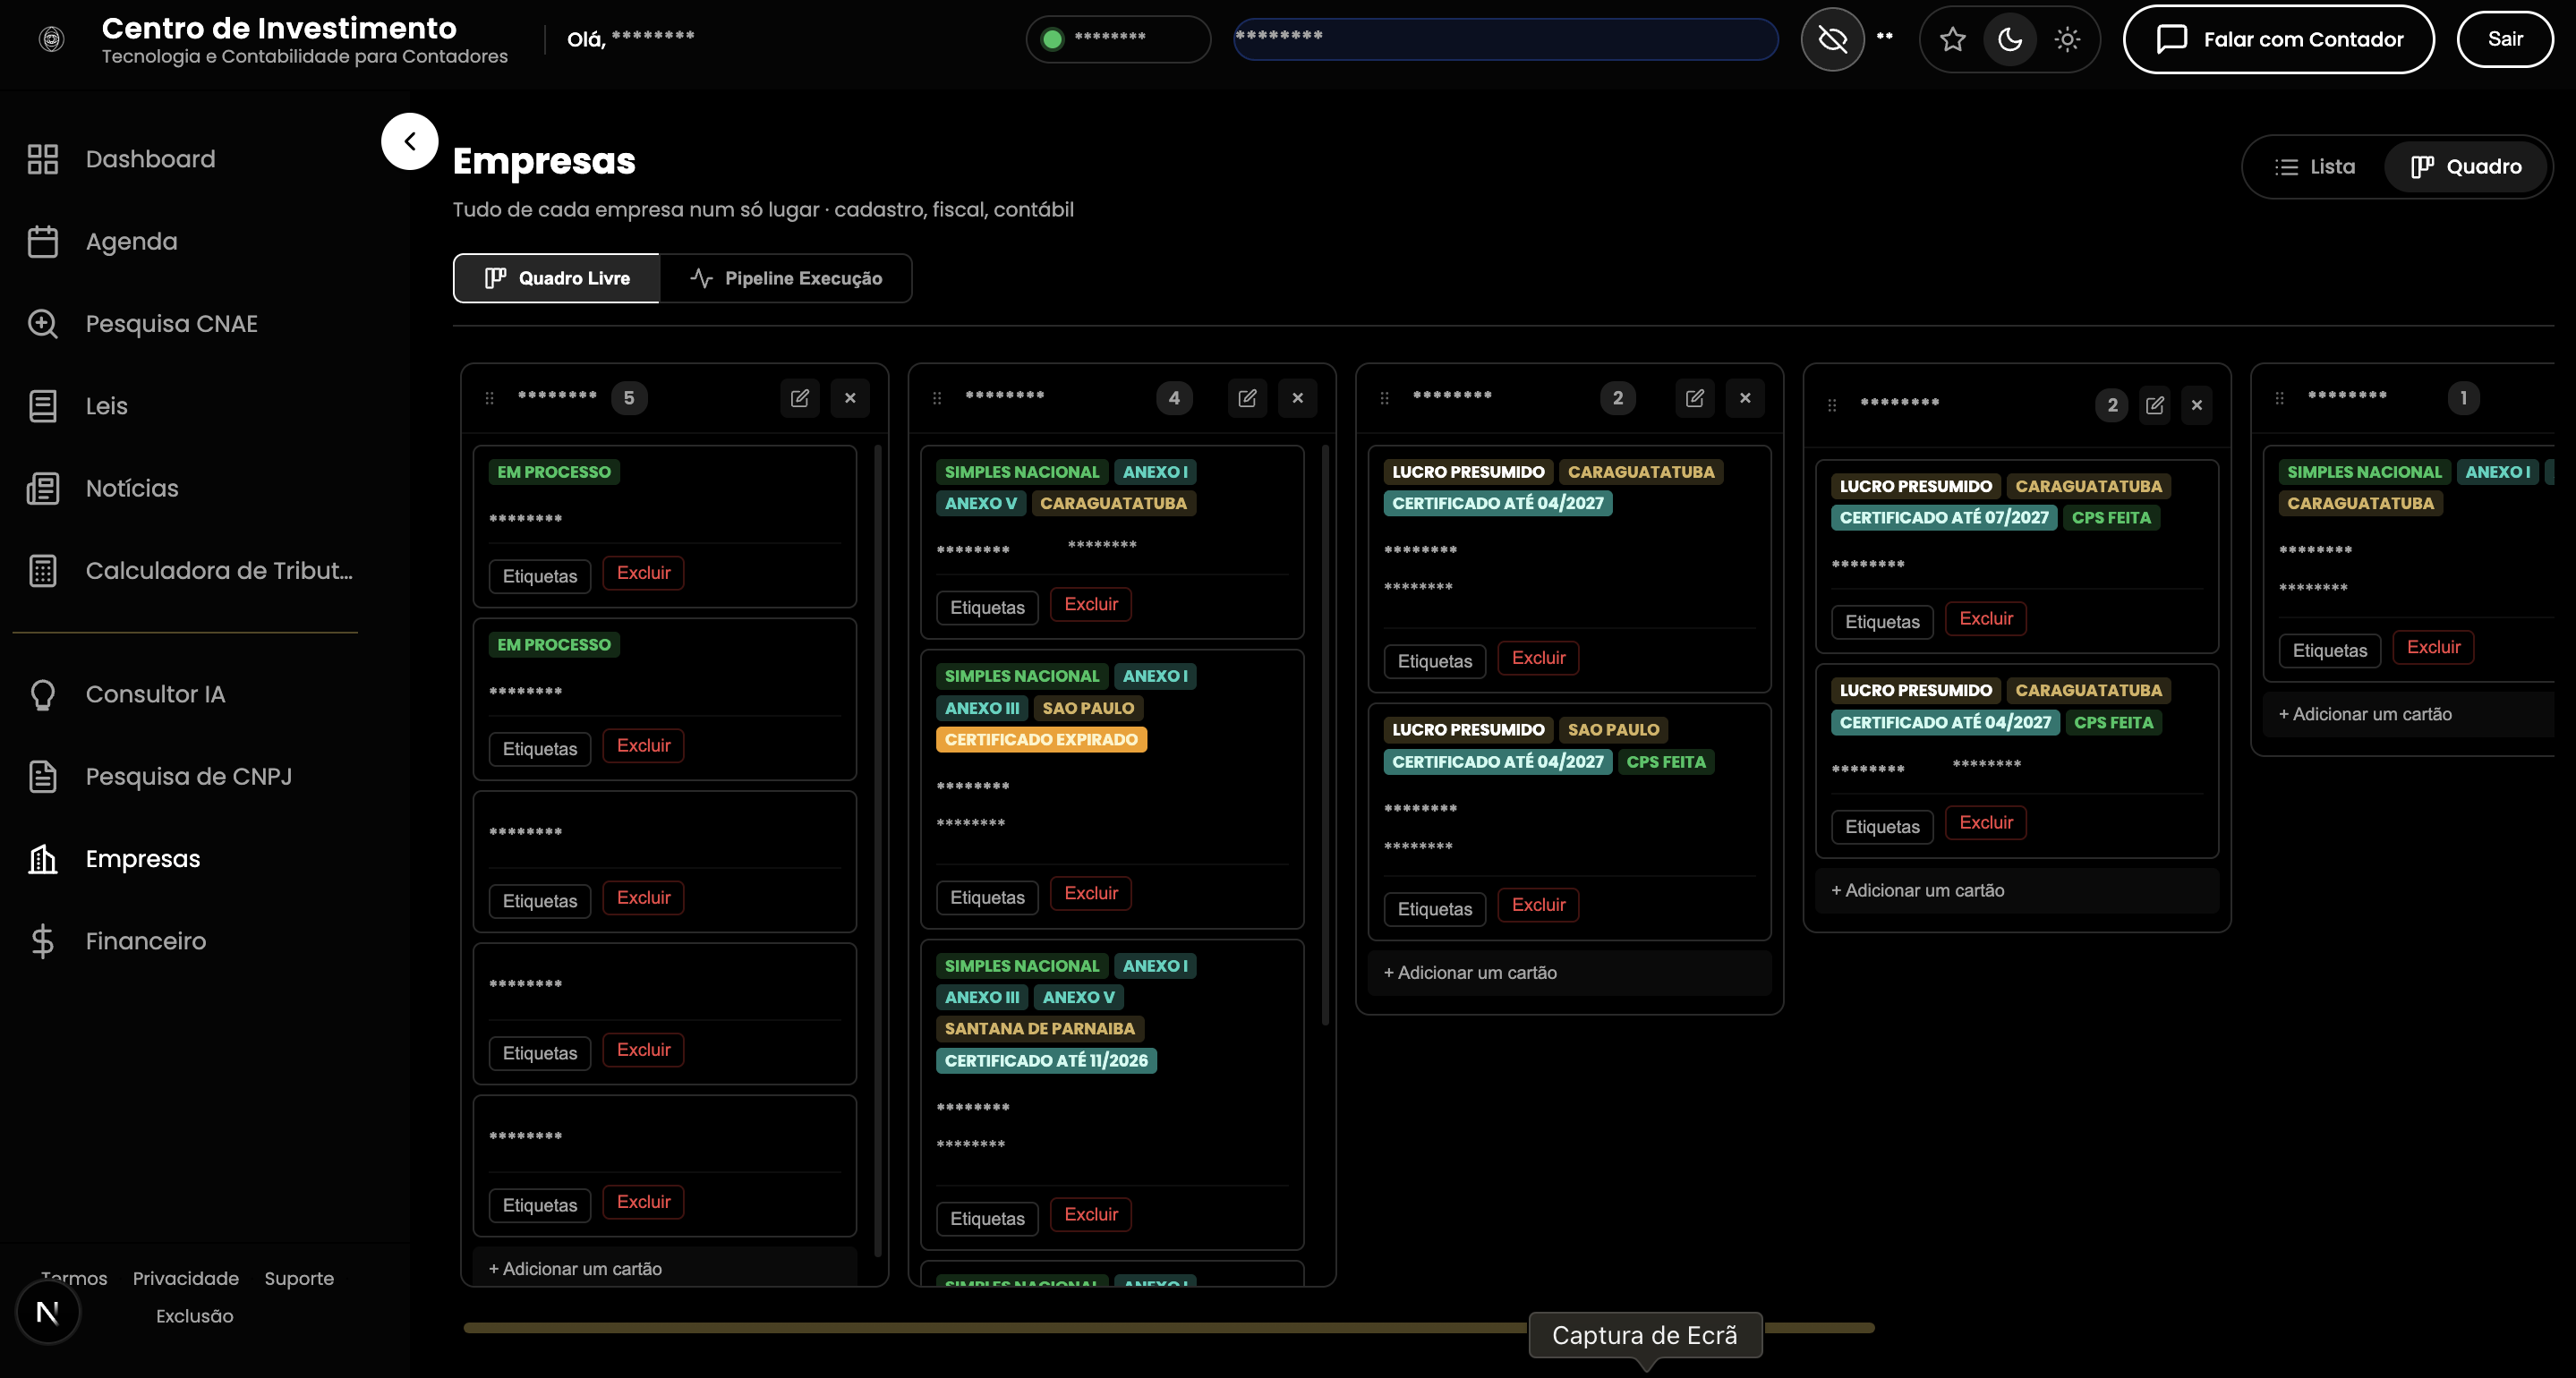Viewport: 2576px width, 1378px height.
Task: Edit the third column with Lucro Presumido cards
Action: (x=1695, y=398)
